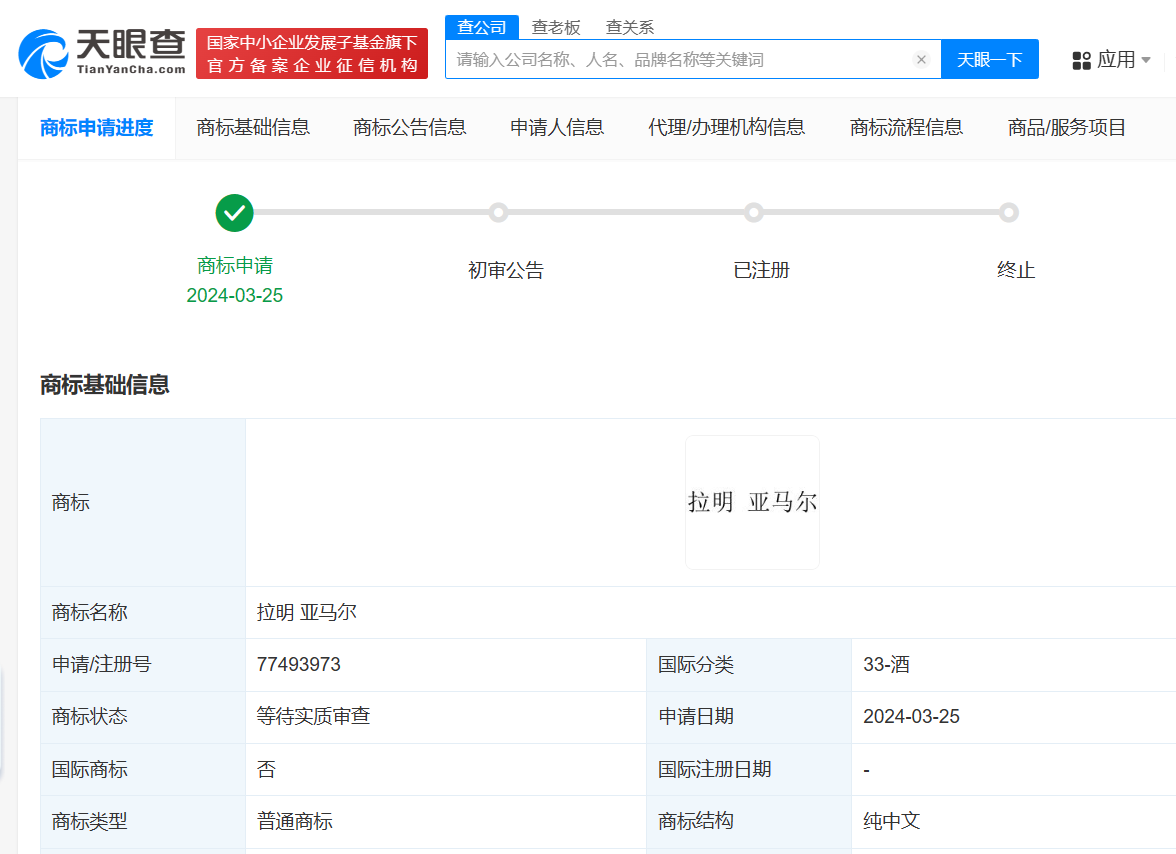Click the 拉明 亚马尔 trademark image
This screenshot has height=854, width=1176.
click(x=752, y=501)
